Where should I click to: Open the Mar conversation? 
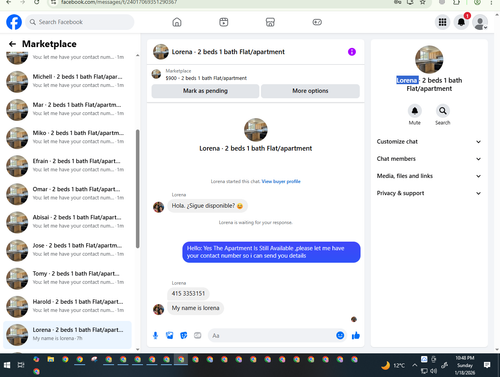(67, 109)
